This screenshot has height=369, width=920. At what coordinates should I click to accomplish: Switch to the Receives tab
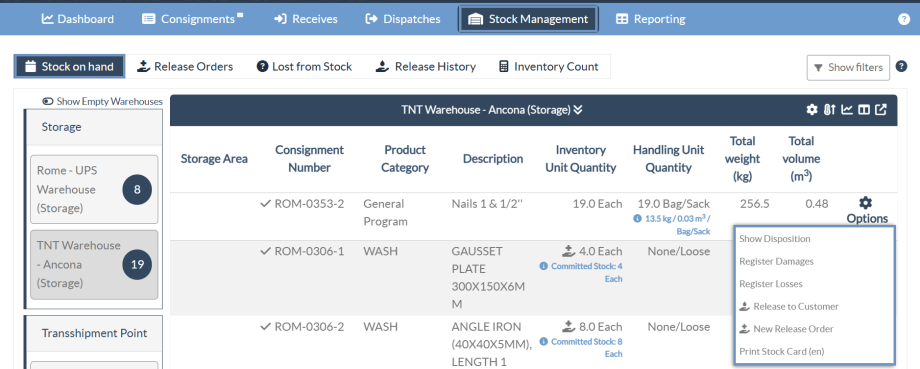(x=306, y=19)
